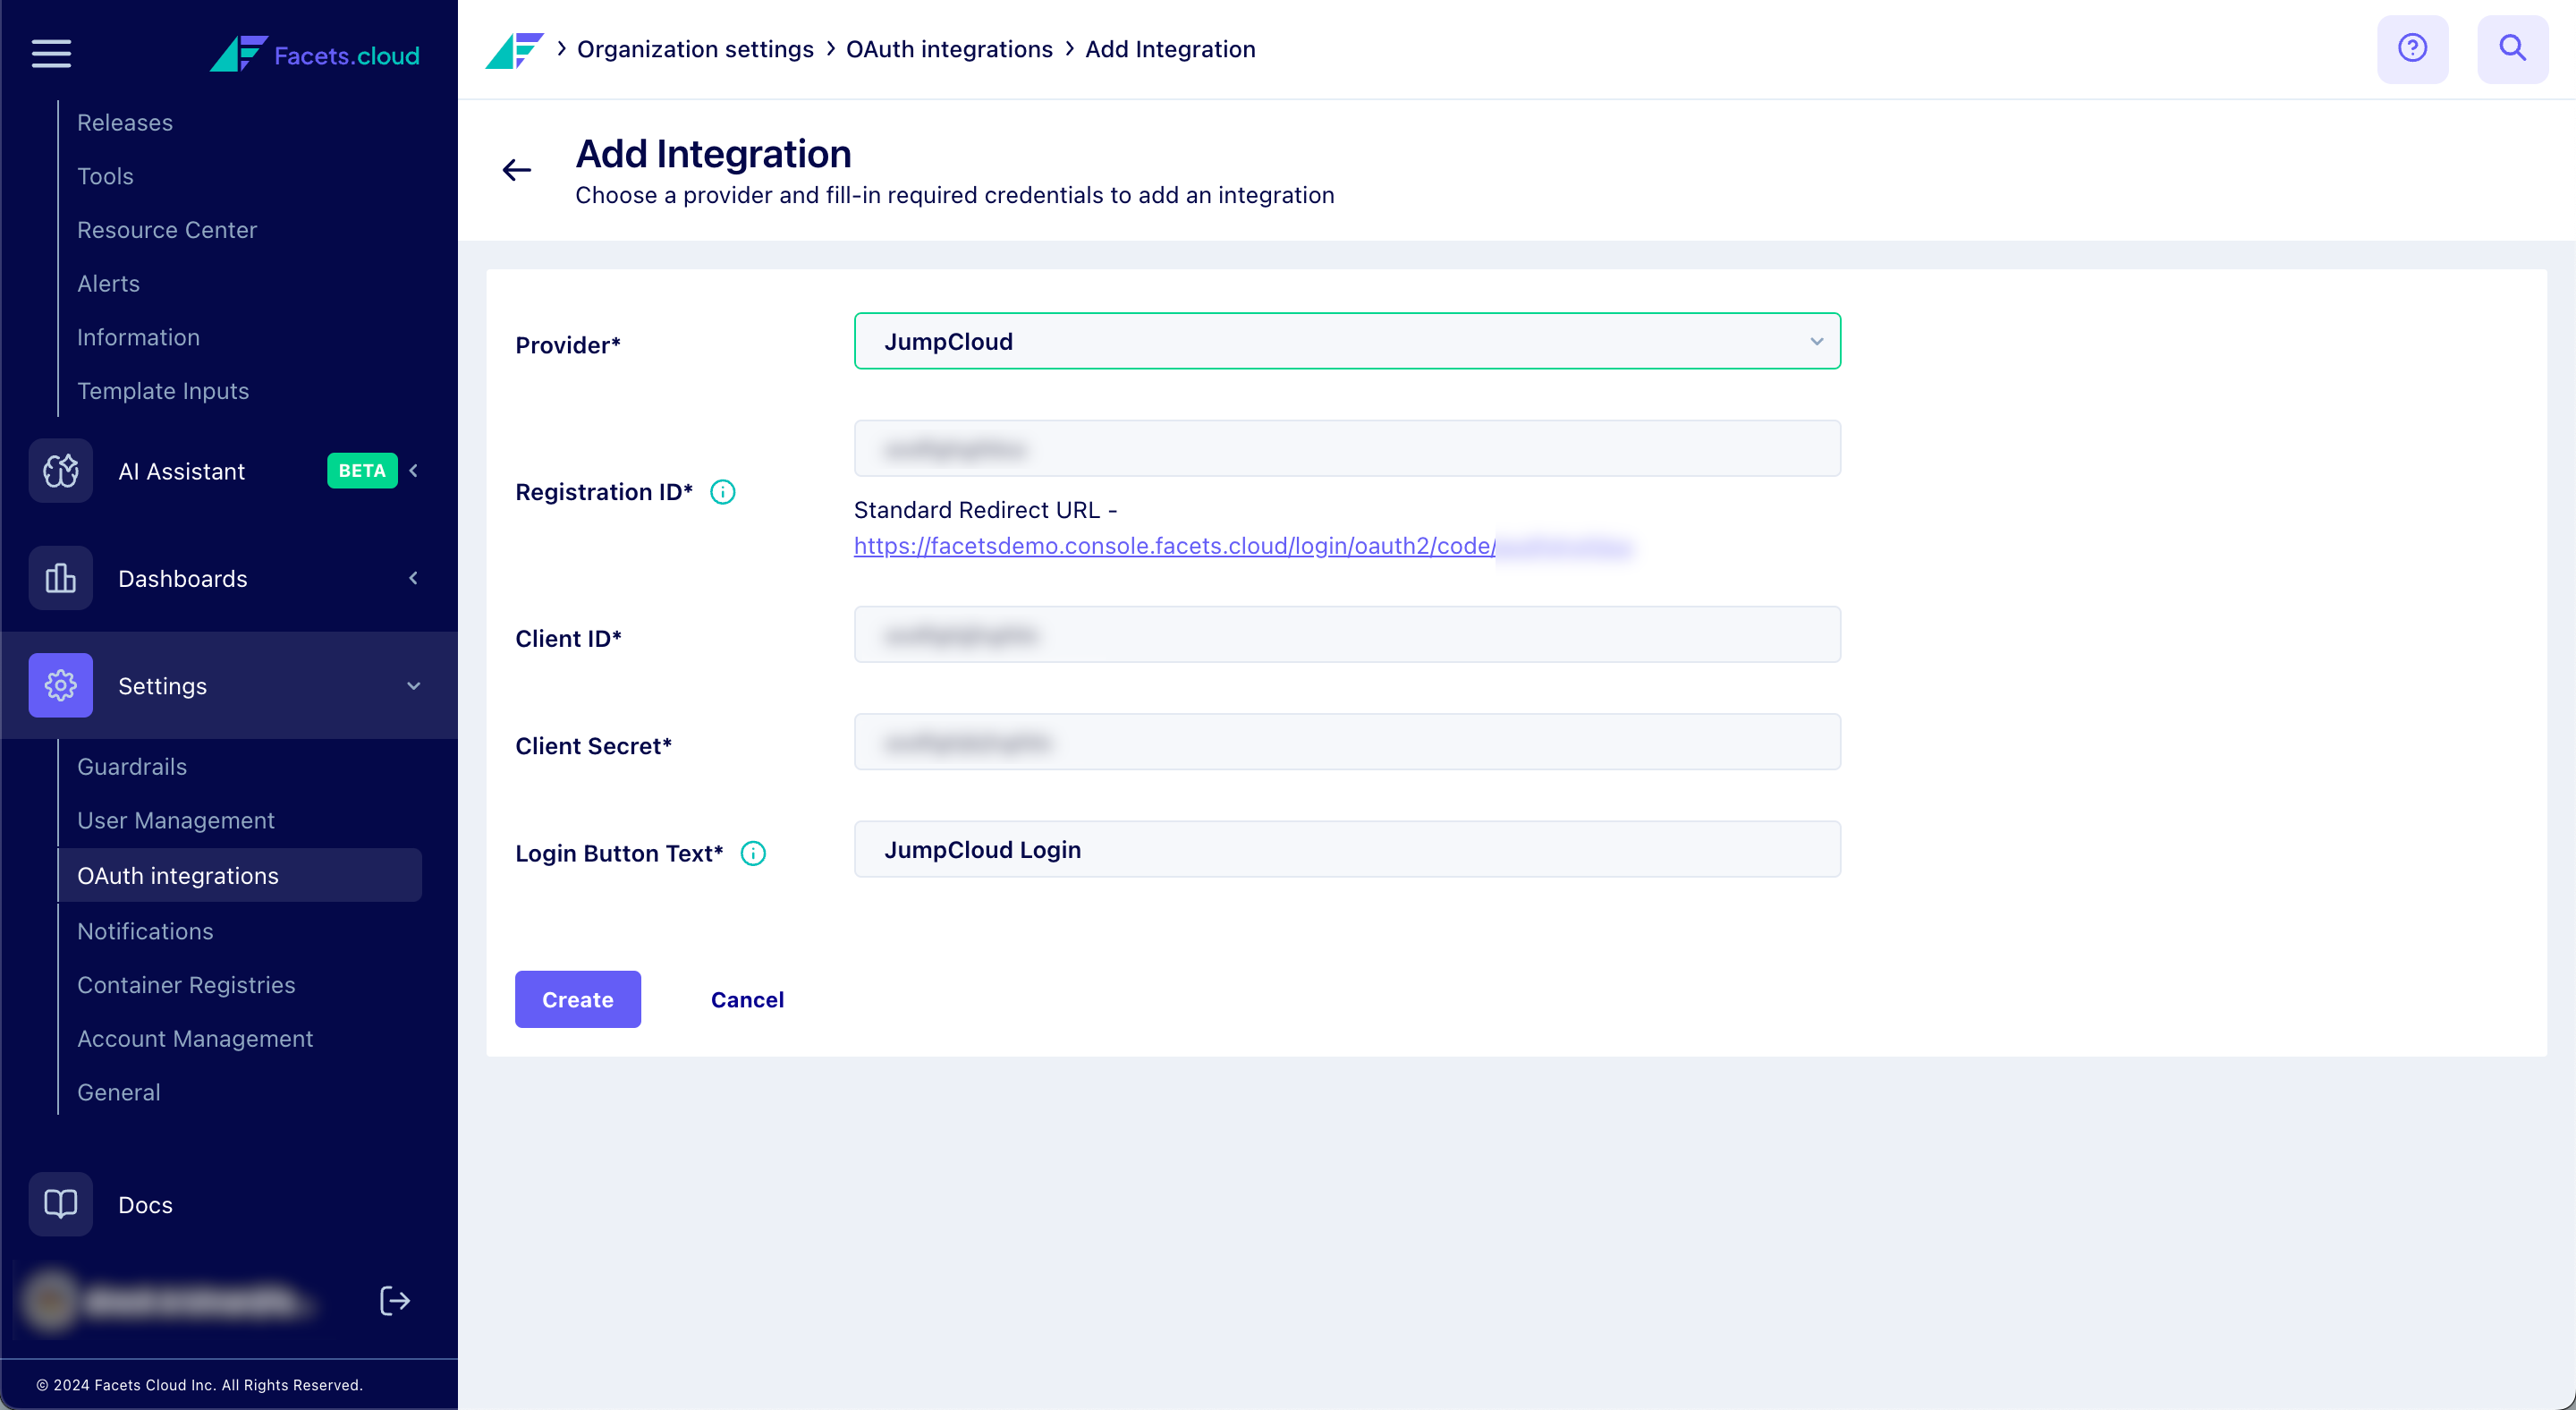Image resolution: width=2576 pixels, height=1410 pixels.
Task: Open Releases in the sidebar
Action: (125, 123)
